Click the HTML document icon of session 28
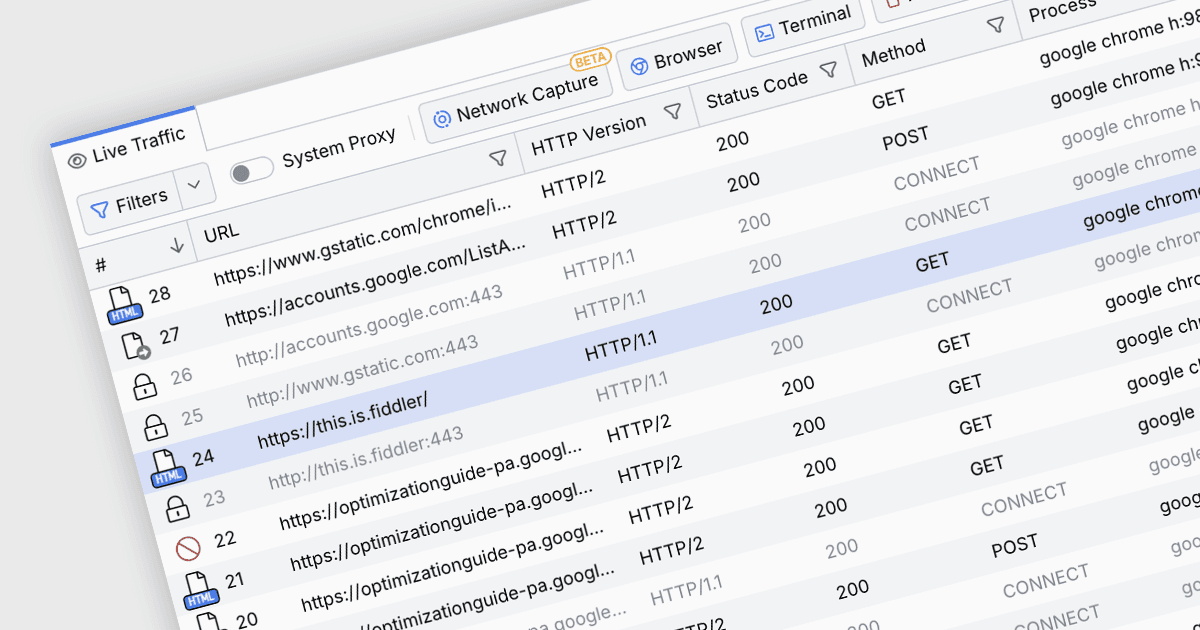Screen dimensions: 1200x630 pyautogui.click(x=124, y=304)
